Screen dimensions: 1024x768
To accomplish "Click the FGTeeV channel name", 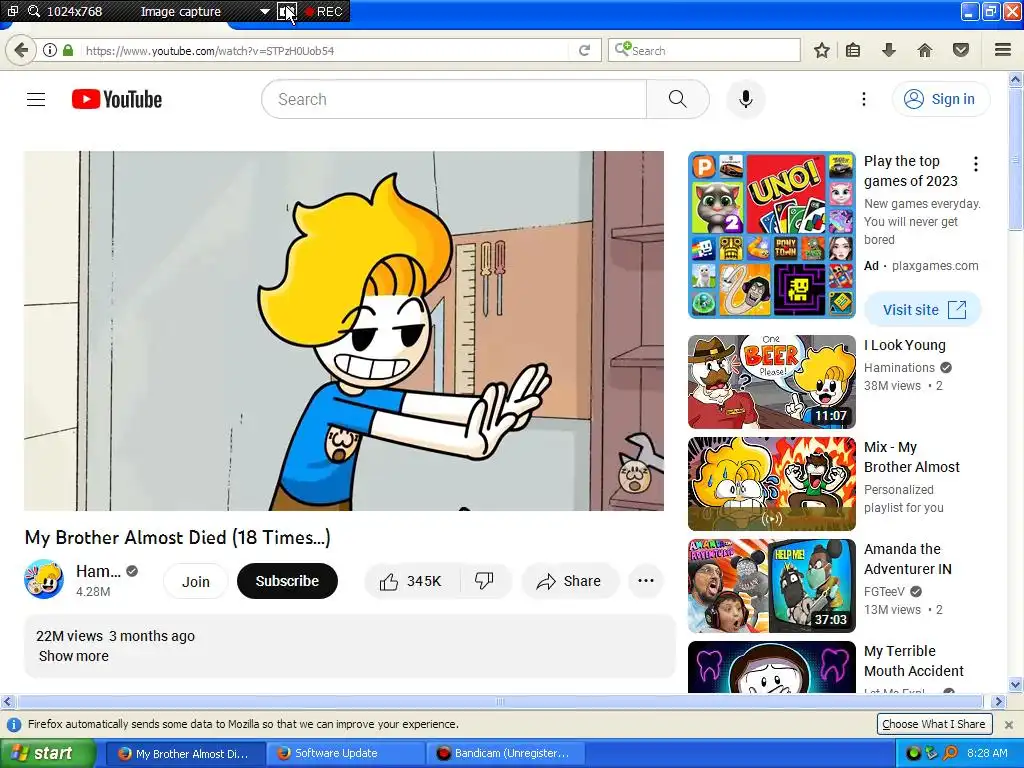I will [x=884, y=592].
